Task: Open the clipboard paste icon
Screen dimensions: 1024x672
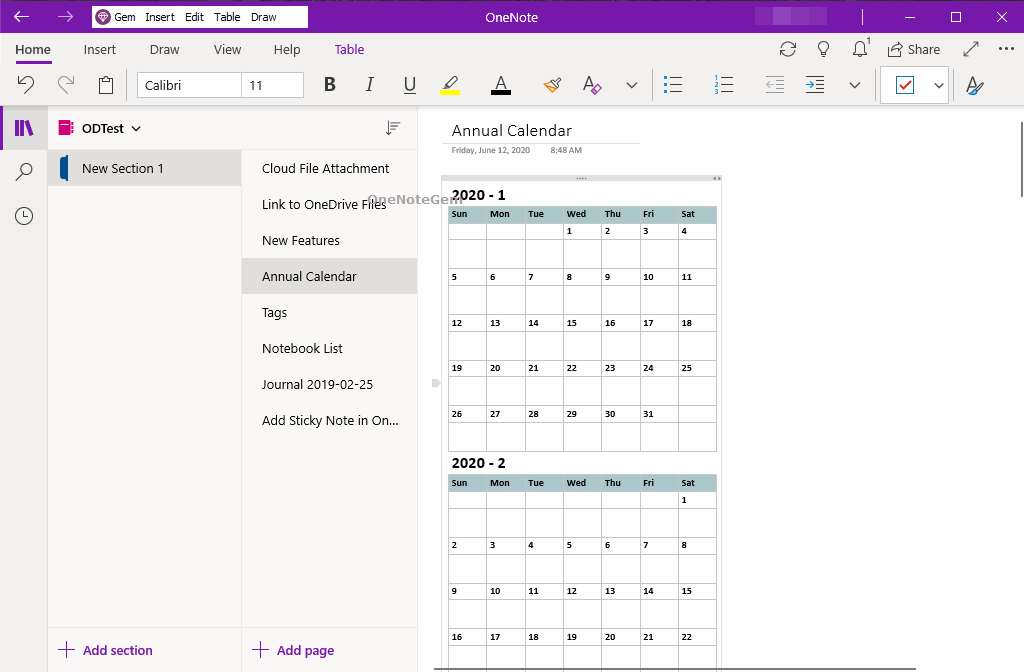Action: (x=106, y=85)
